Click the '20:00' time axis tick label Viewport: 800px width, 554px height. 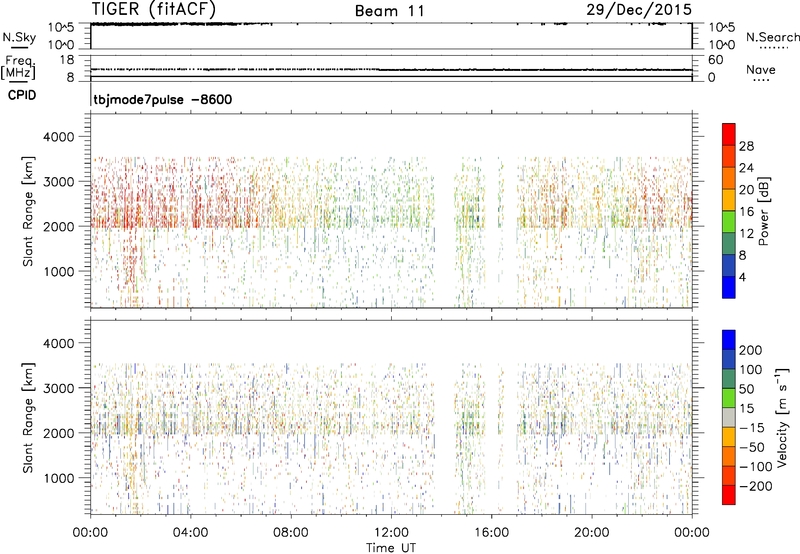591,533
